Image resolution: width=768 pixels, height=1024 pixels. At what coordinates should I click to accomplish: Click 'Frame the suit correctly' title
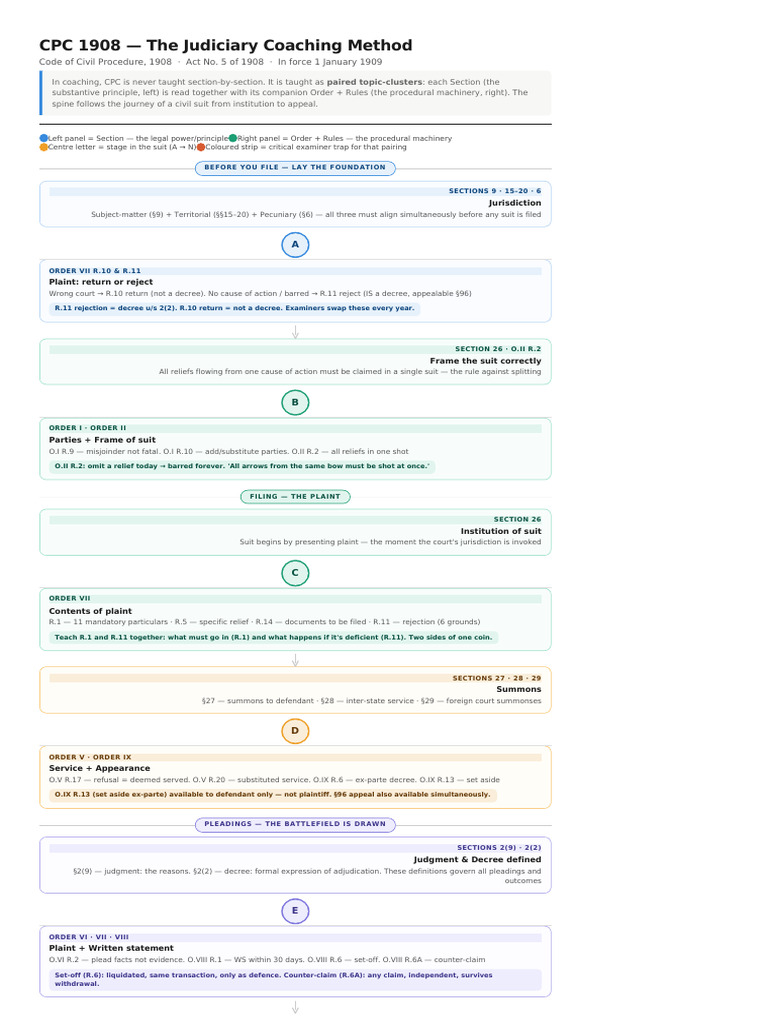(485, 360)
